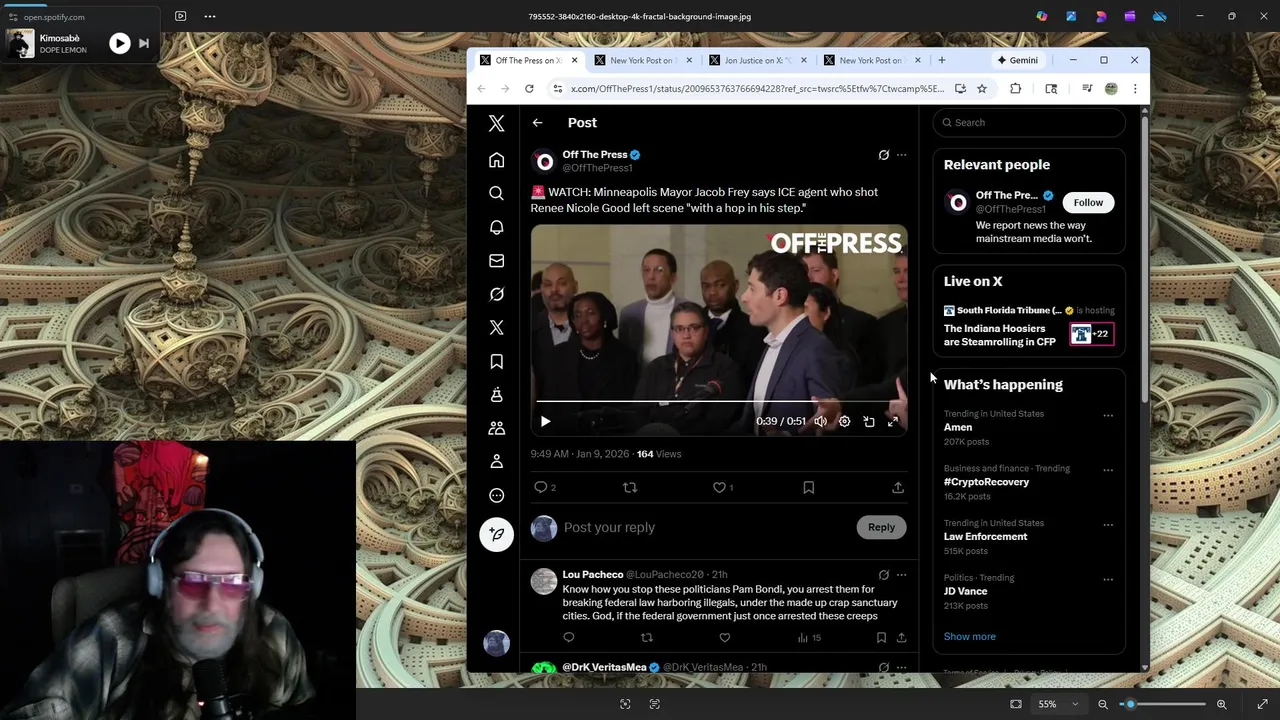Click the Reply button
This screenshot has width=1280, height=720.
881,528
